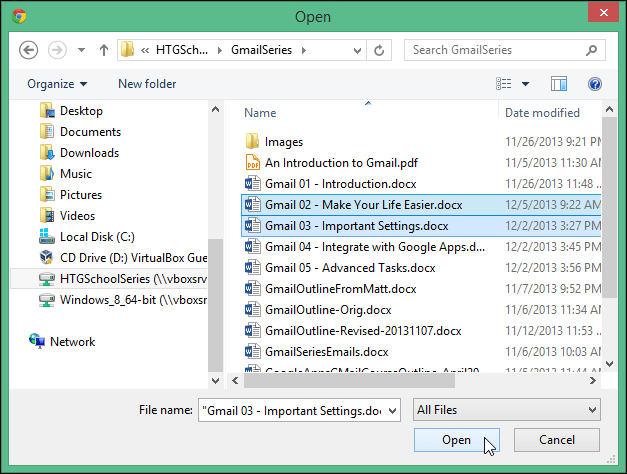627x474 pixels.
Task: Select HTGSchoolSeries network drive
Action: pyautogui.click(x=109, y=279)
